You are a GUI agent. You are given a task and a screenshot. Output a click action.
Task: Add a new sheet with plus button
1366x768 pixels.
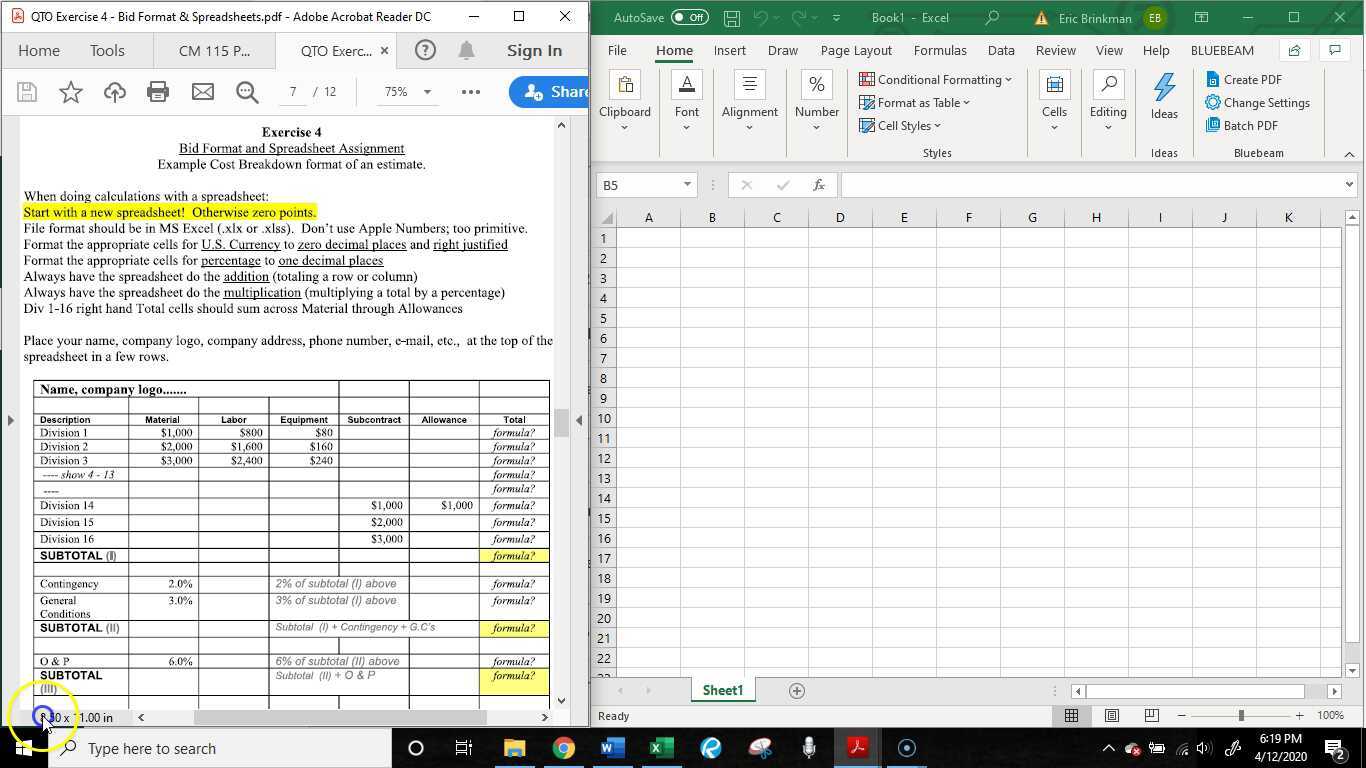pyautogui.click(x=797, y=691)
